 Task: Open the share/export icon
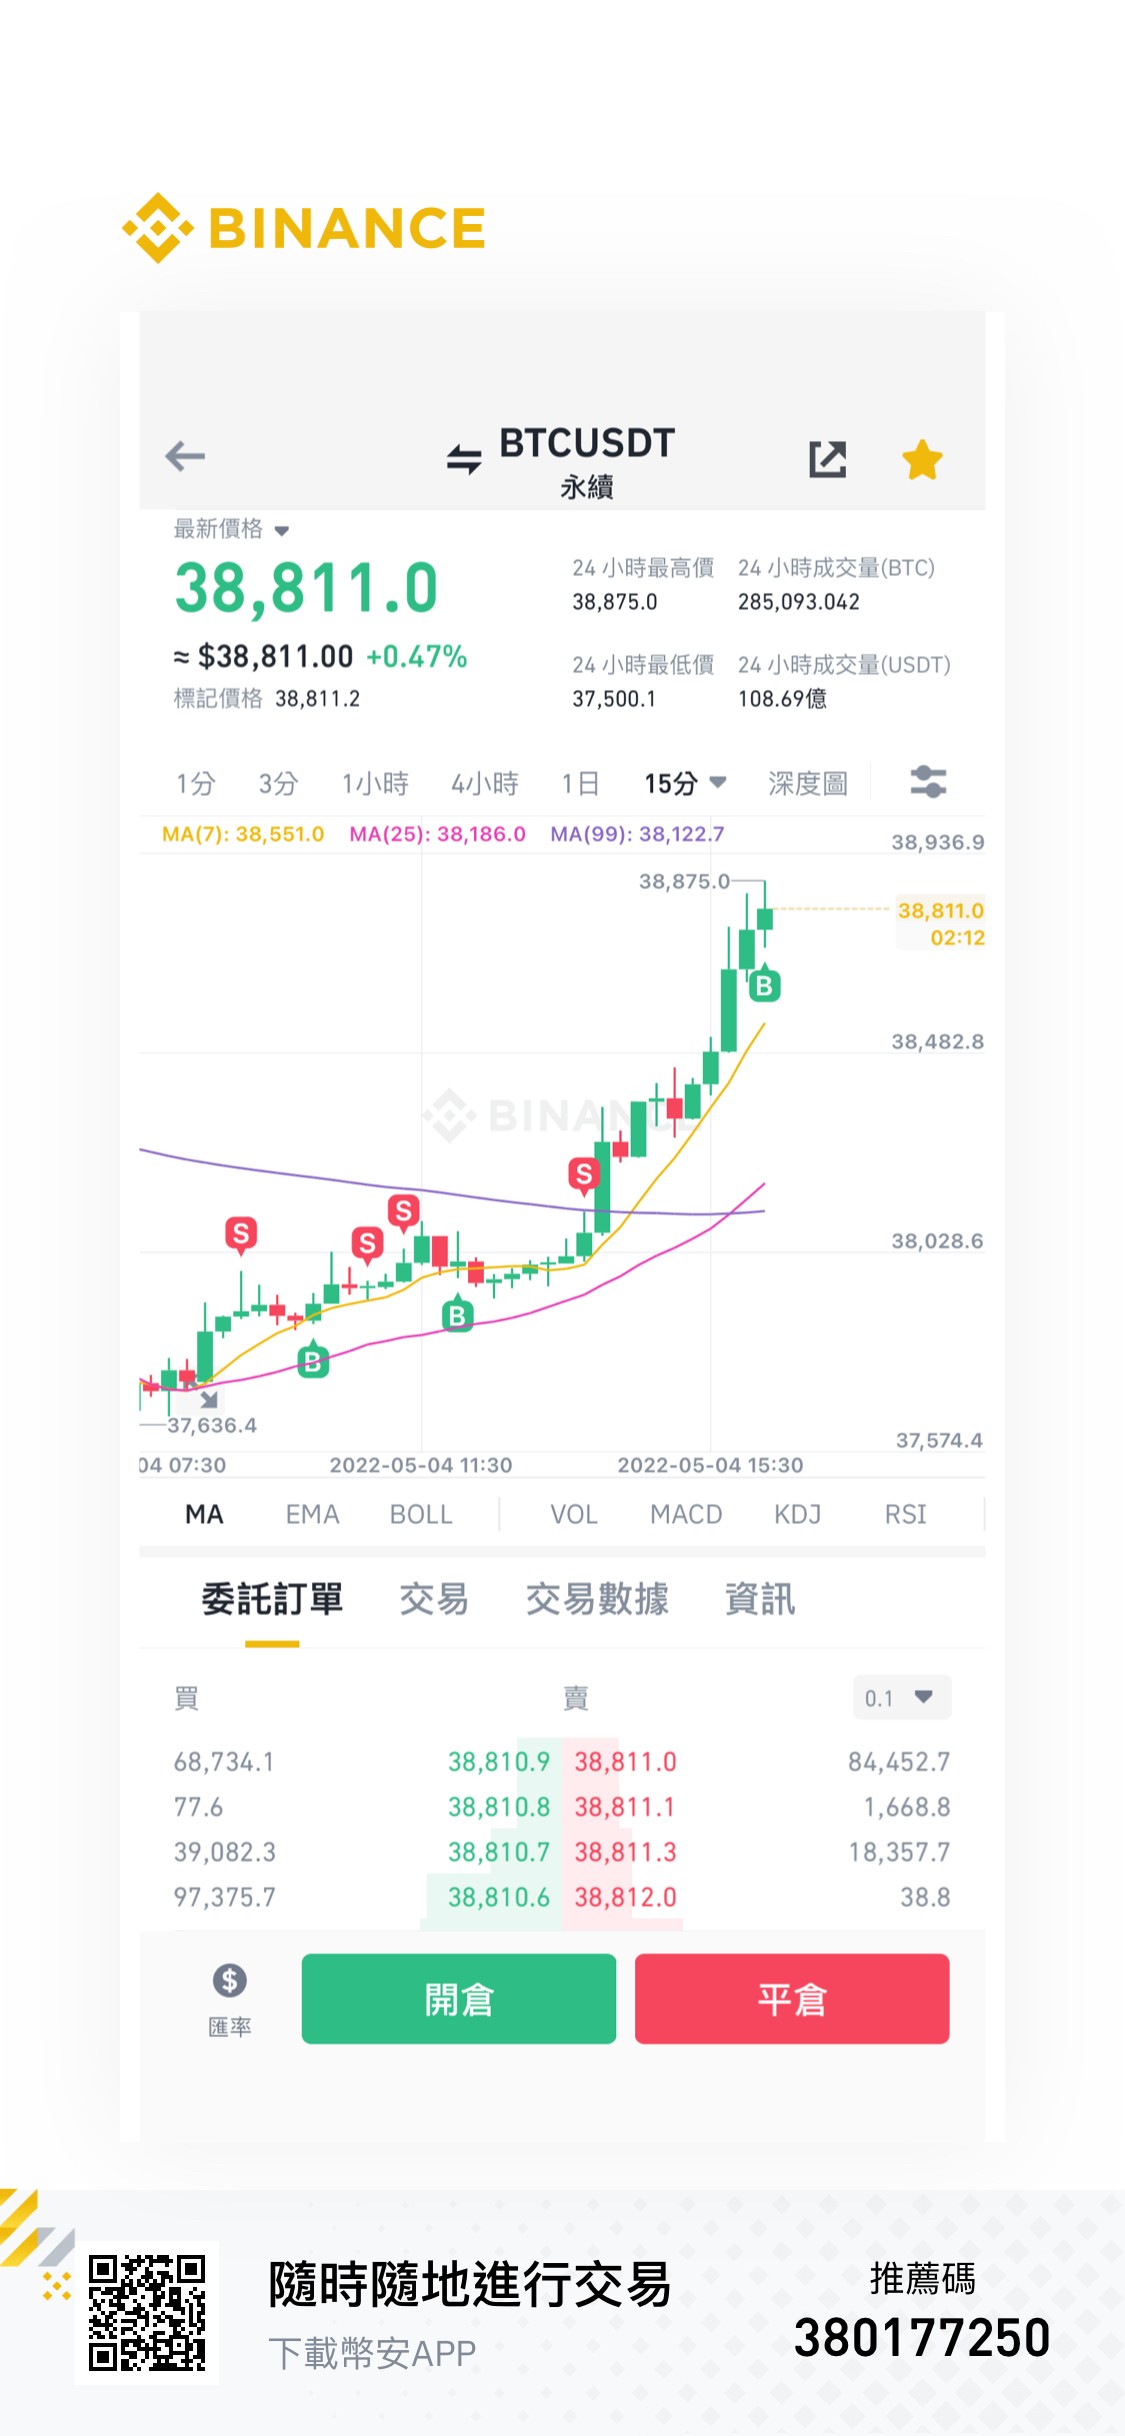click(x=828, y=459)
